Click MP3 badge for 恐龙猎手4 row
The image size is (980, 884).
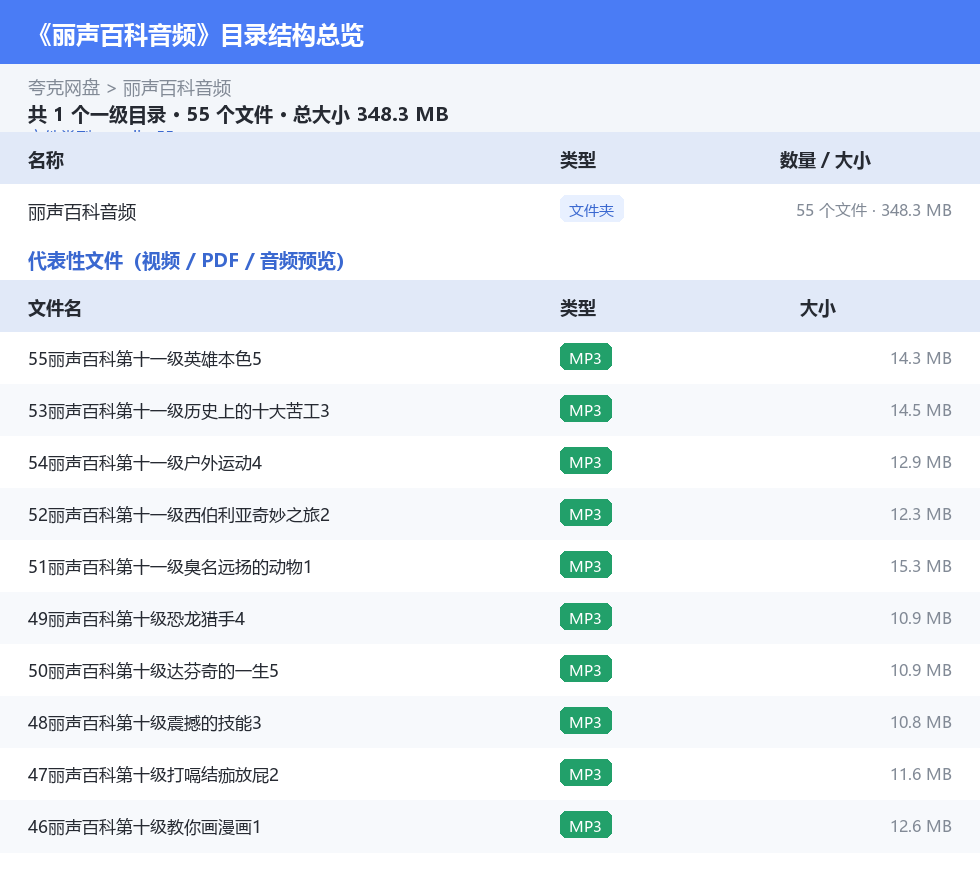pos(586,617)
